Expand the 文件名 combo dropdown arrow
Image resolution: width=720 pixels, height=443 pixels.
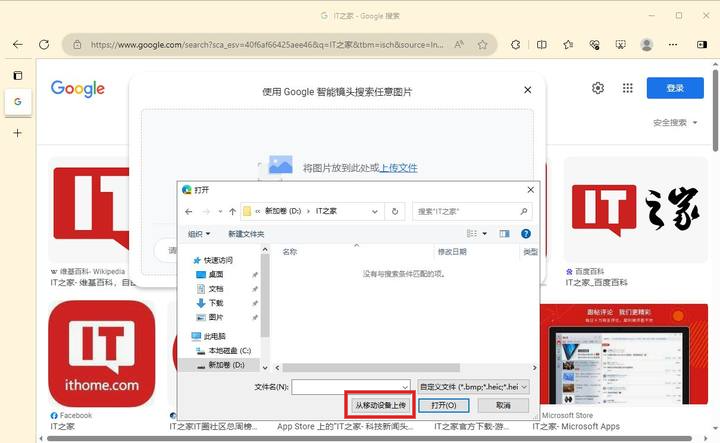[x=405, y=387]
